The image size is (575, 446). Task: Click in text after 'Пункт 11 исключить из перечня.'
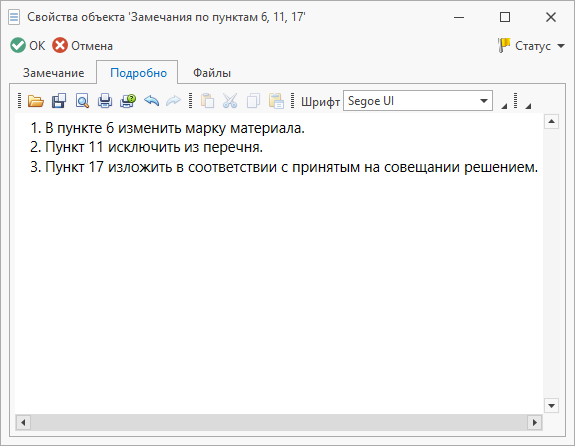[264, 147]
